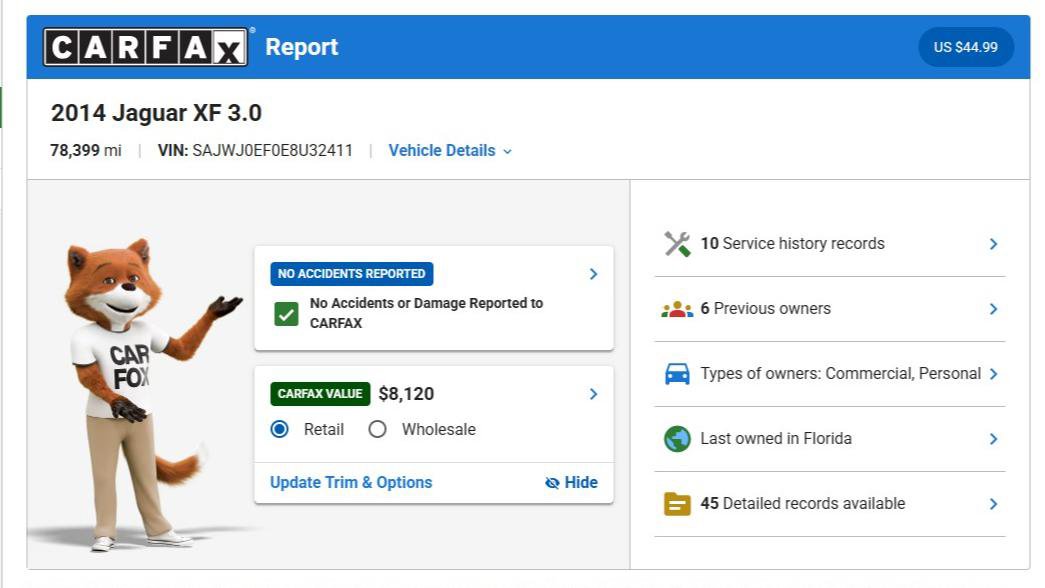Click the yellow folder detailed records icon
The height and width of the screenshot is (588, 1045).
pos(677,504)
